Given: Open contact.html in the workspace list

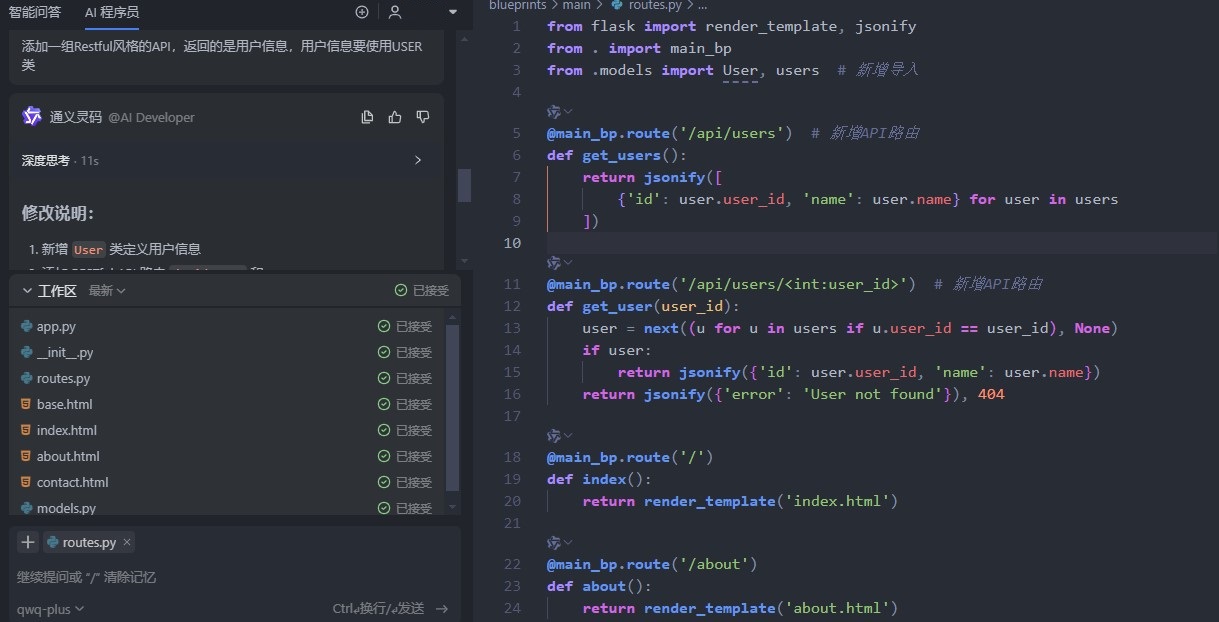Looking at the screenshot, I should [72, 482].
